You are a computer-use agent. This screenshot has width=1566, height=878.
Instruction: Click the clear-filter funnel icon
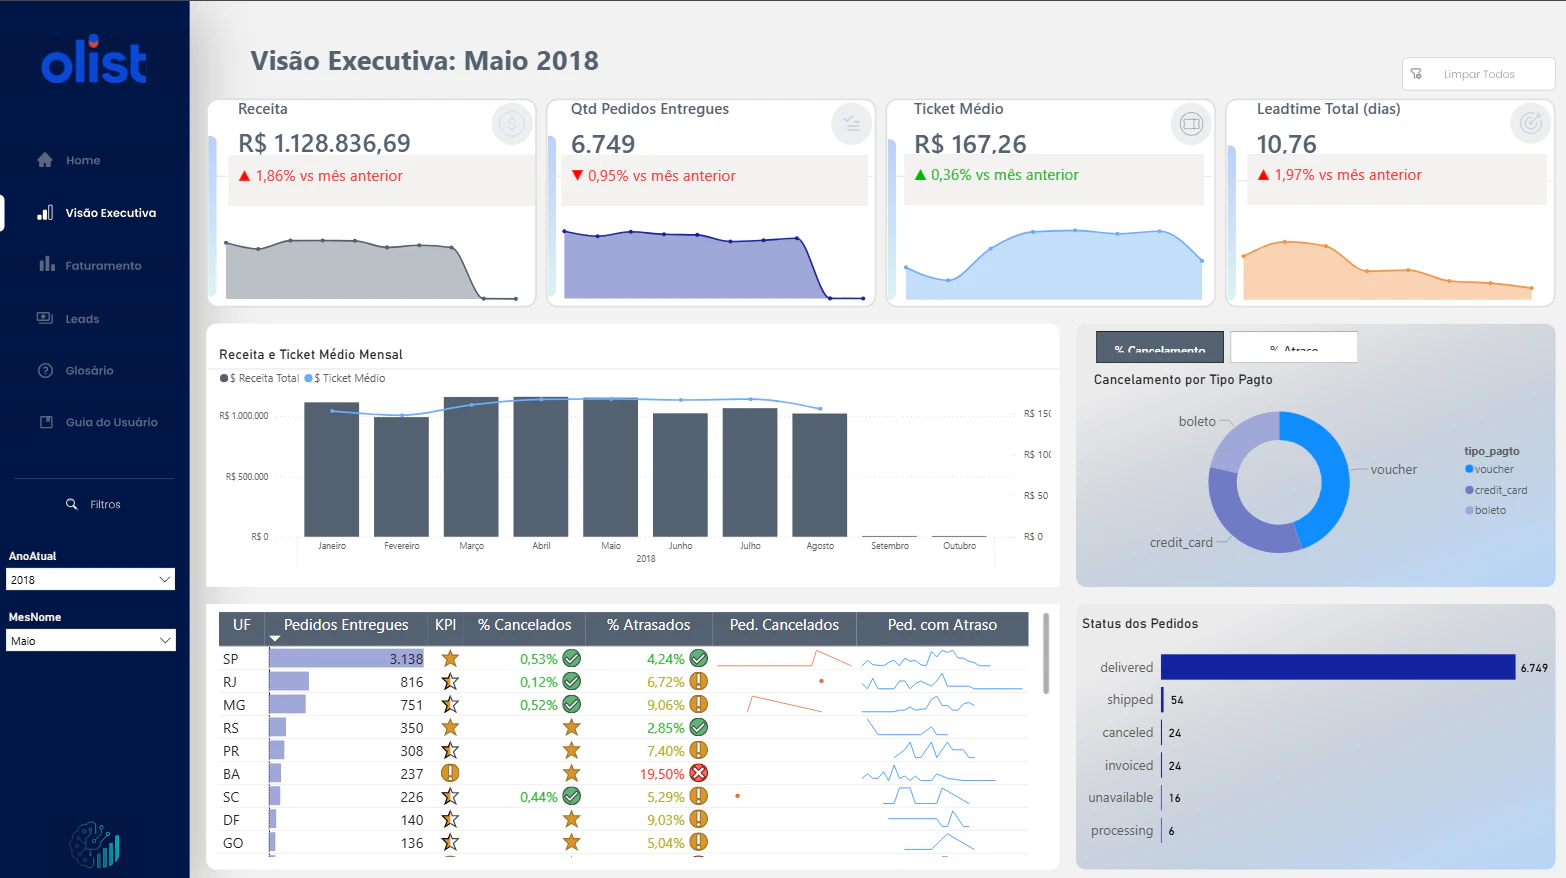click(1416, 74)
